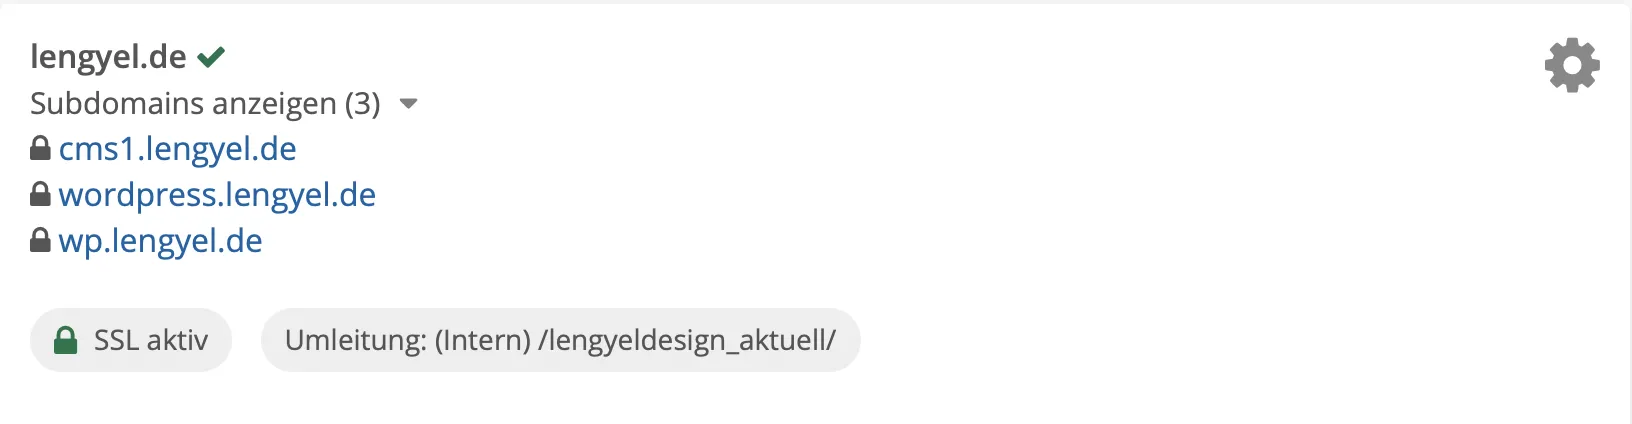1632x424 pixels.
Task: Click the lock icon before wp.lengyel.de
Action: tap(40, 240)
